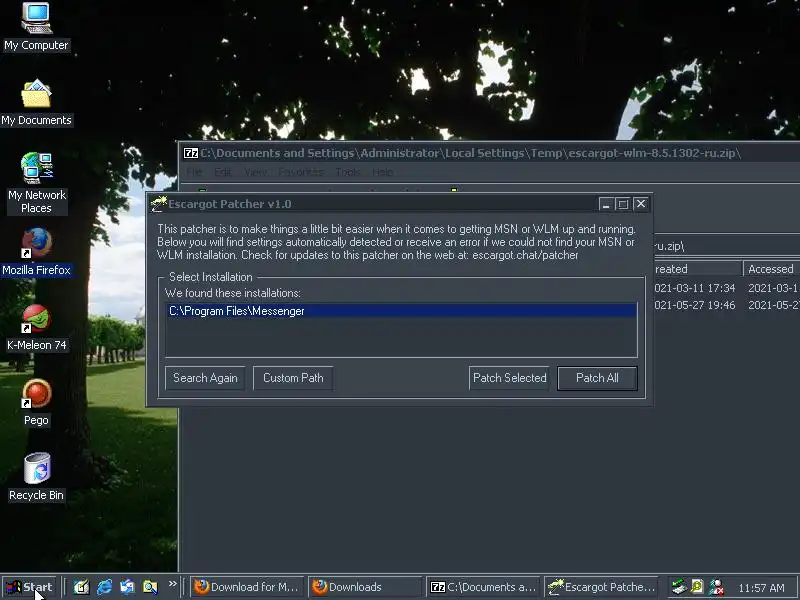
Task: Click the Search Again button
Action: tap(205, 378)
